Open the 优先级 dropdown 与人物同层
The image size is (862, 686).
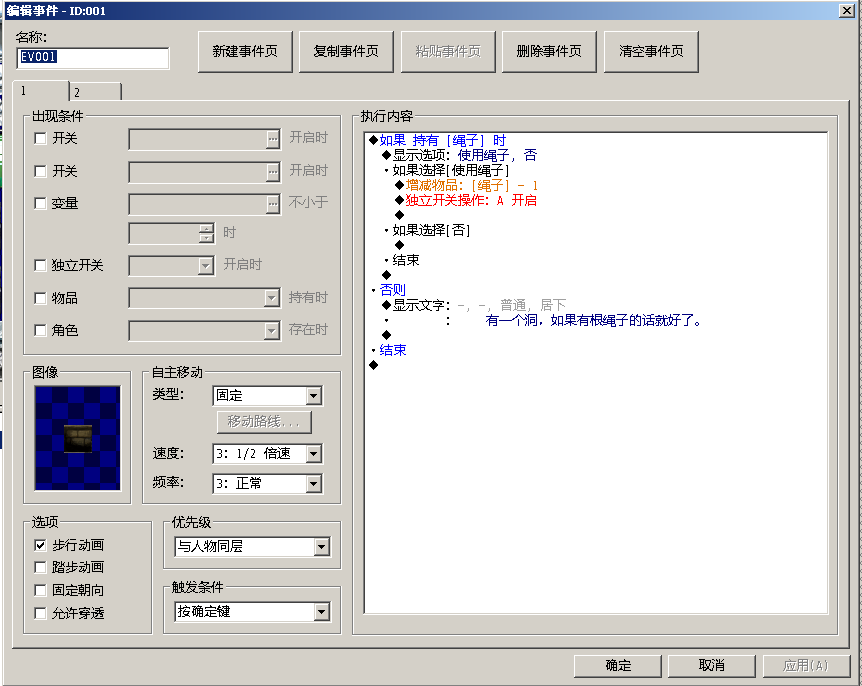point(252,547)
